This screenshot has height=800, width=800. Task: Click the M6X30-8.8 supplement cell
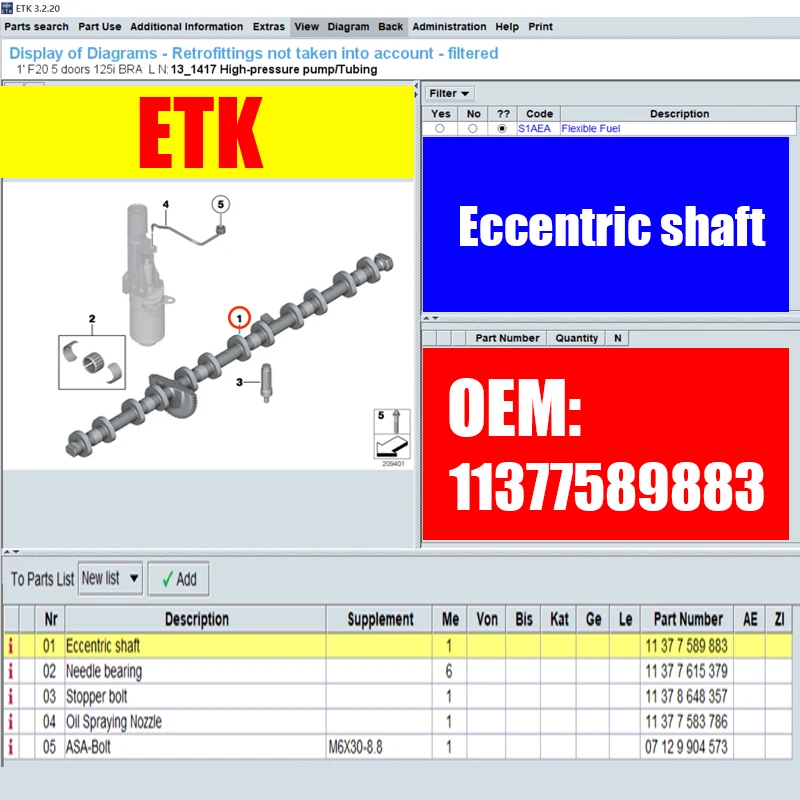[x=379, y=747]
